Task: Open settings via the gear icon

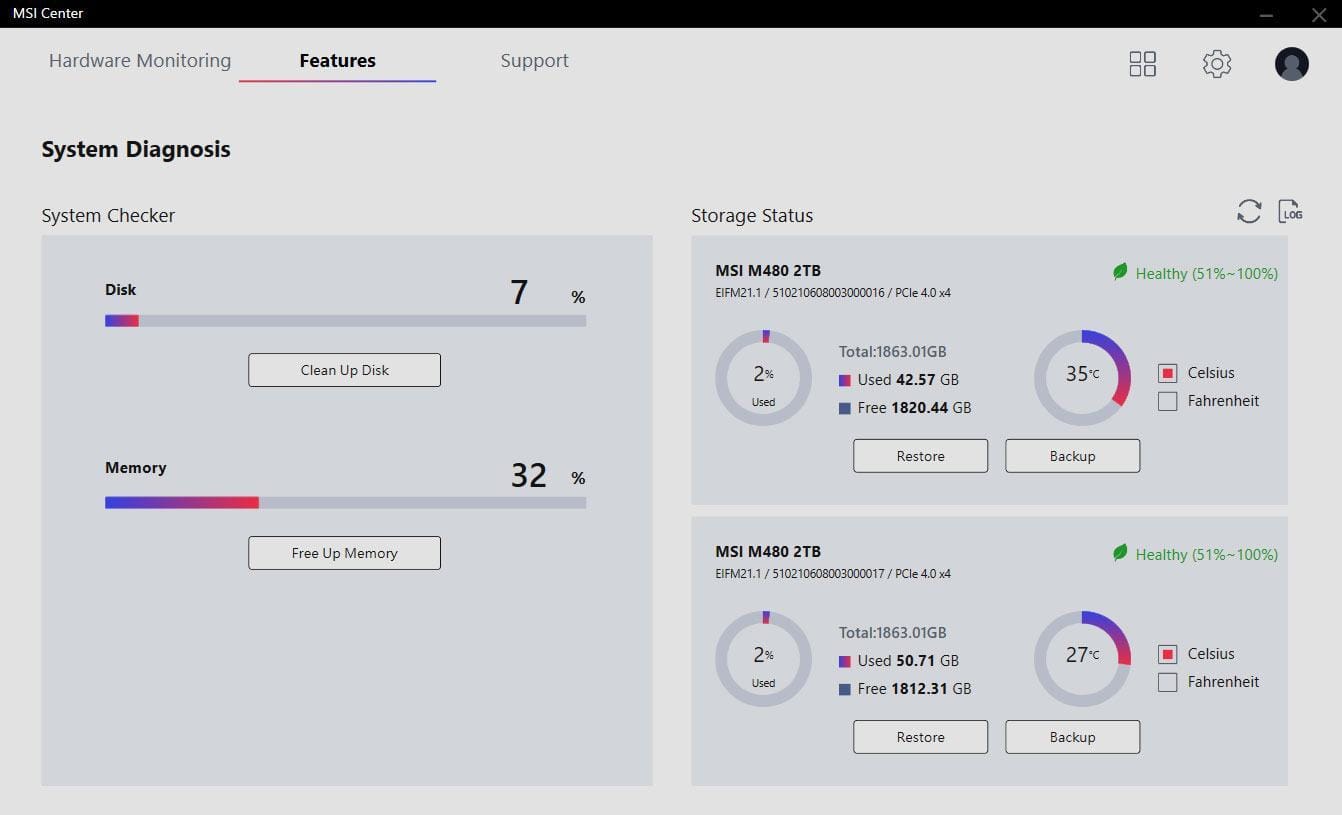Action: pyautogui.click(x=1216, y=64)
